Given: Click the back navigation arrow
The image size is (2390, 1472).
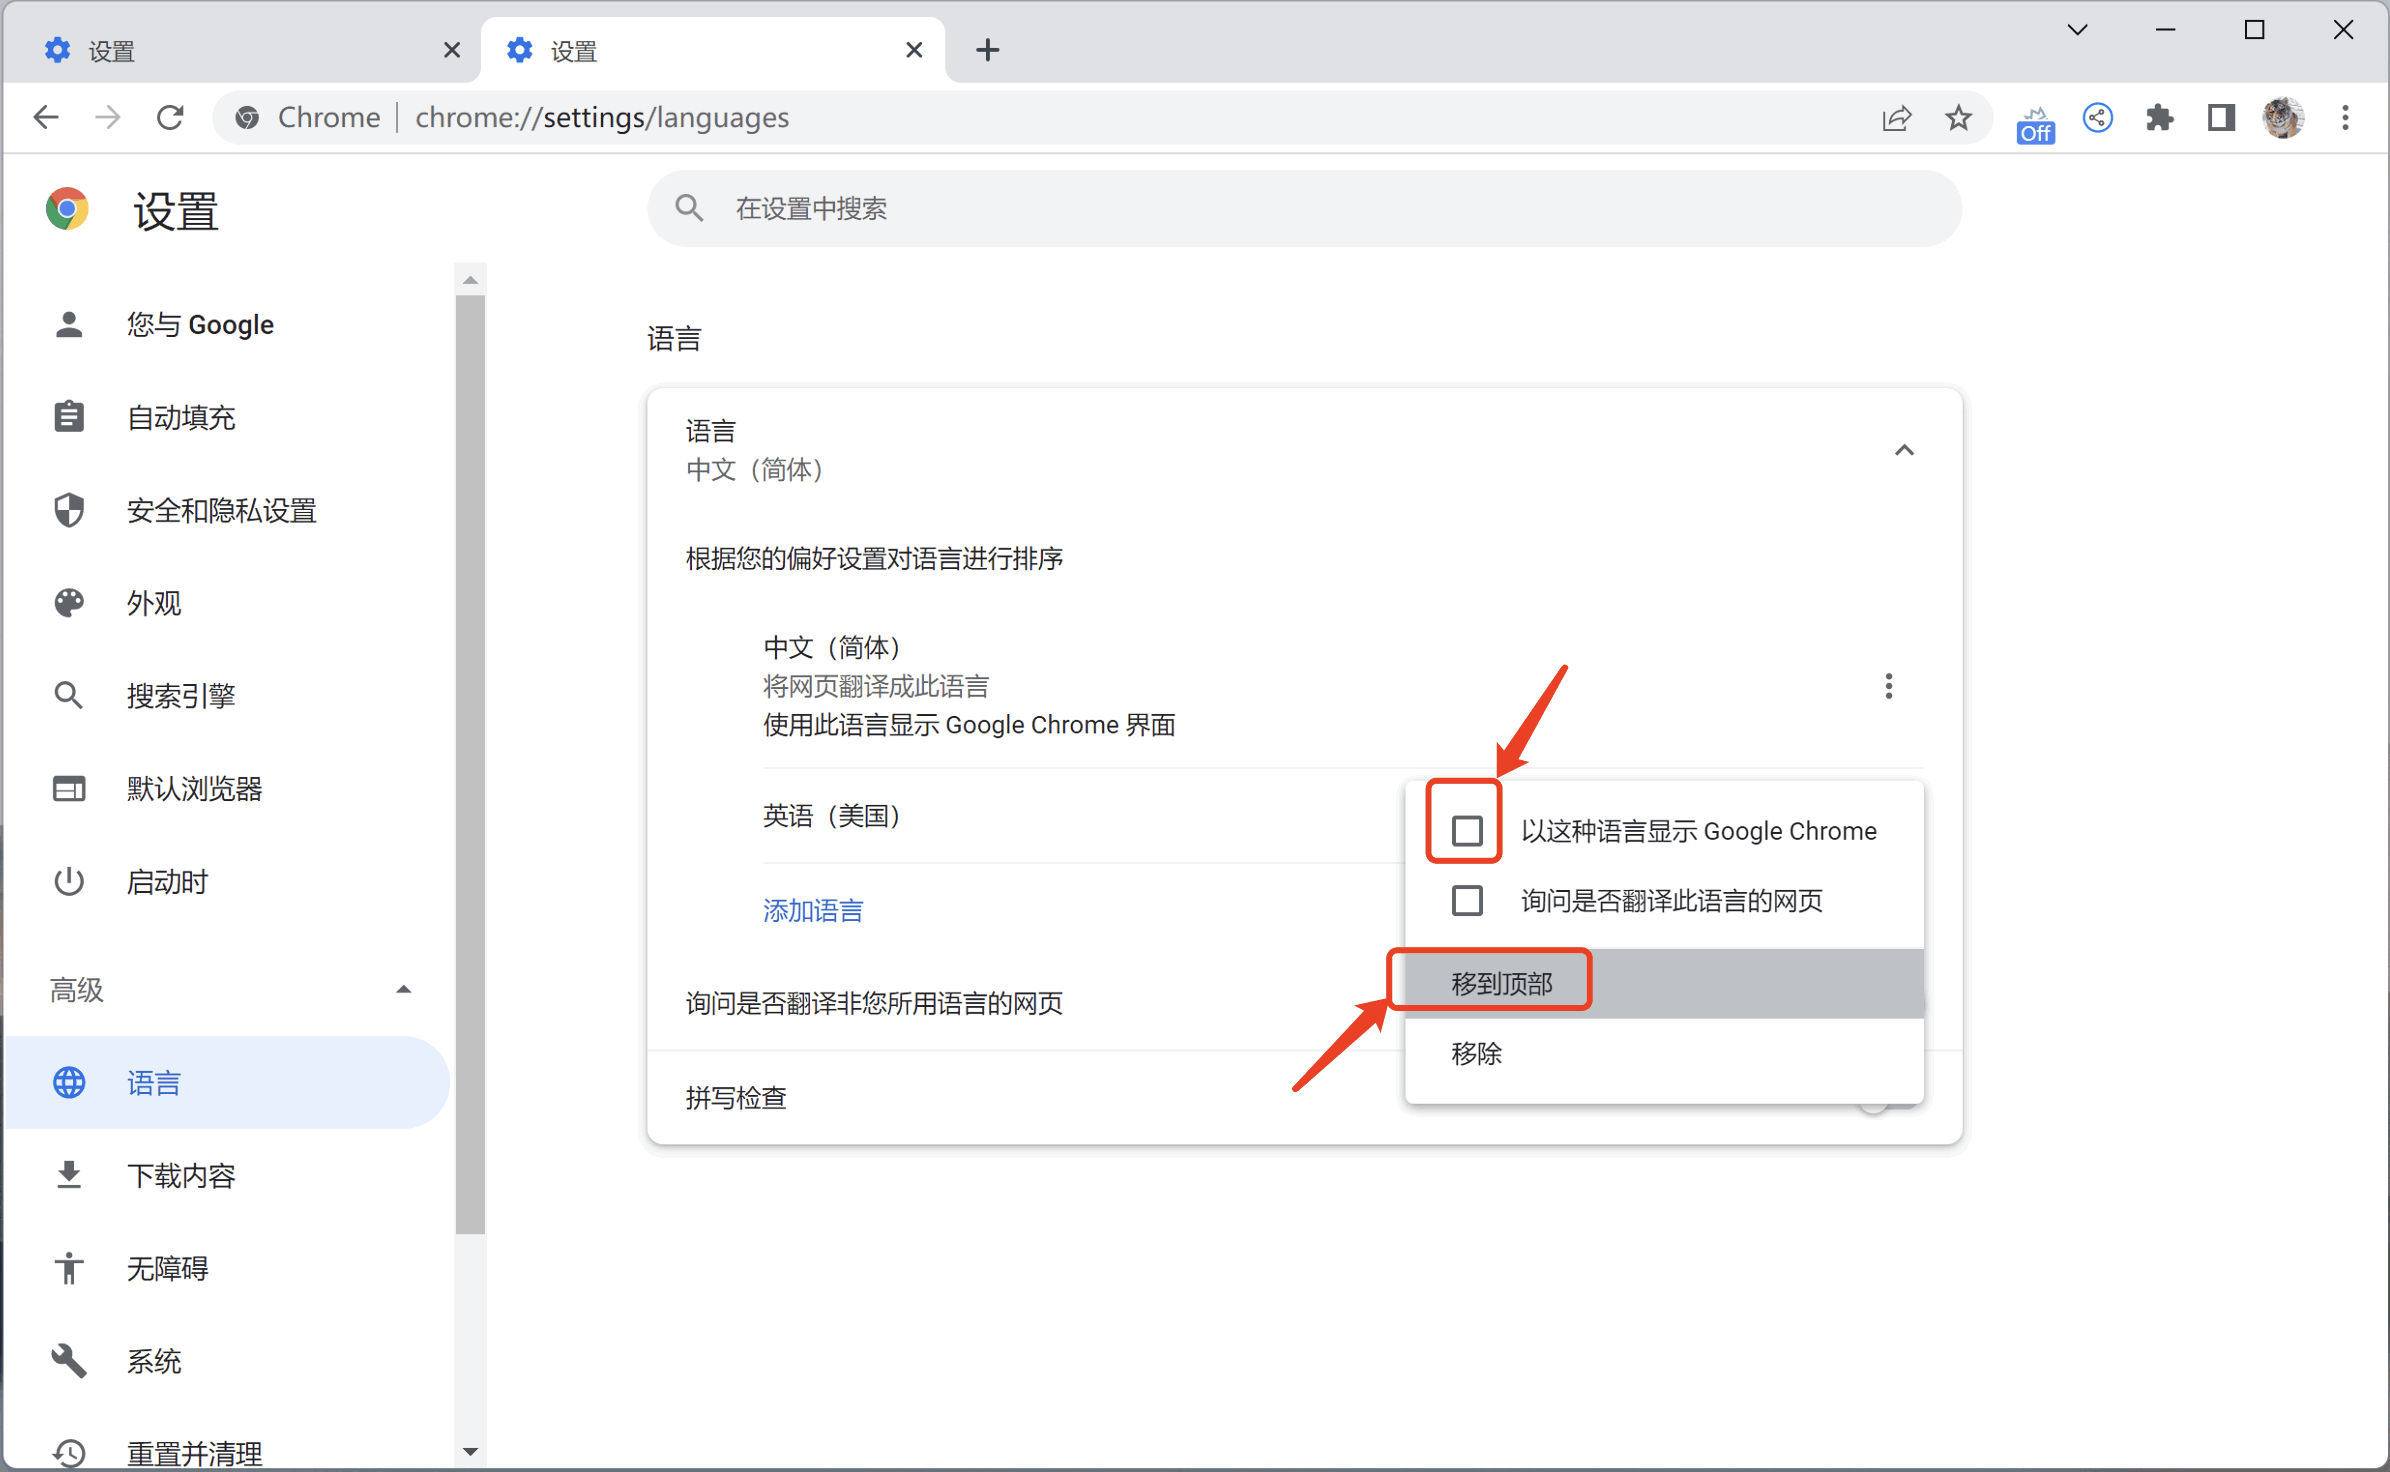Looking at the screenshot, I should 46,118.
